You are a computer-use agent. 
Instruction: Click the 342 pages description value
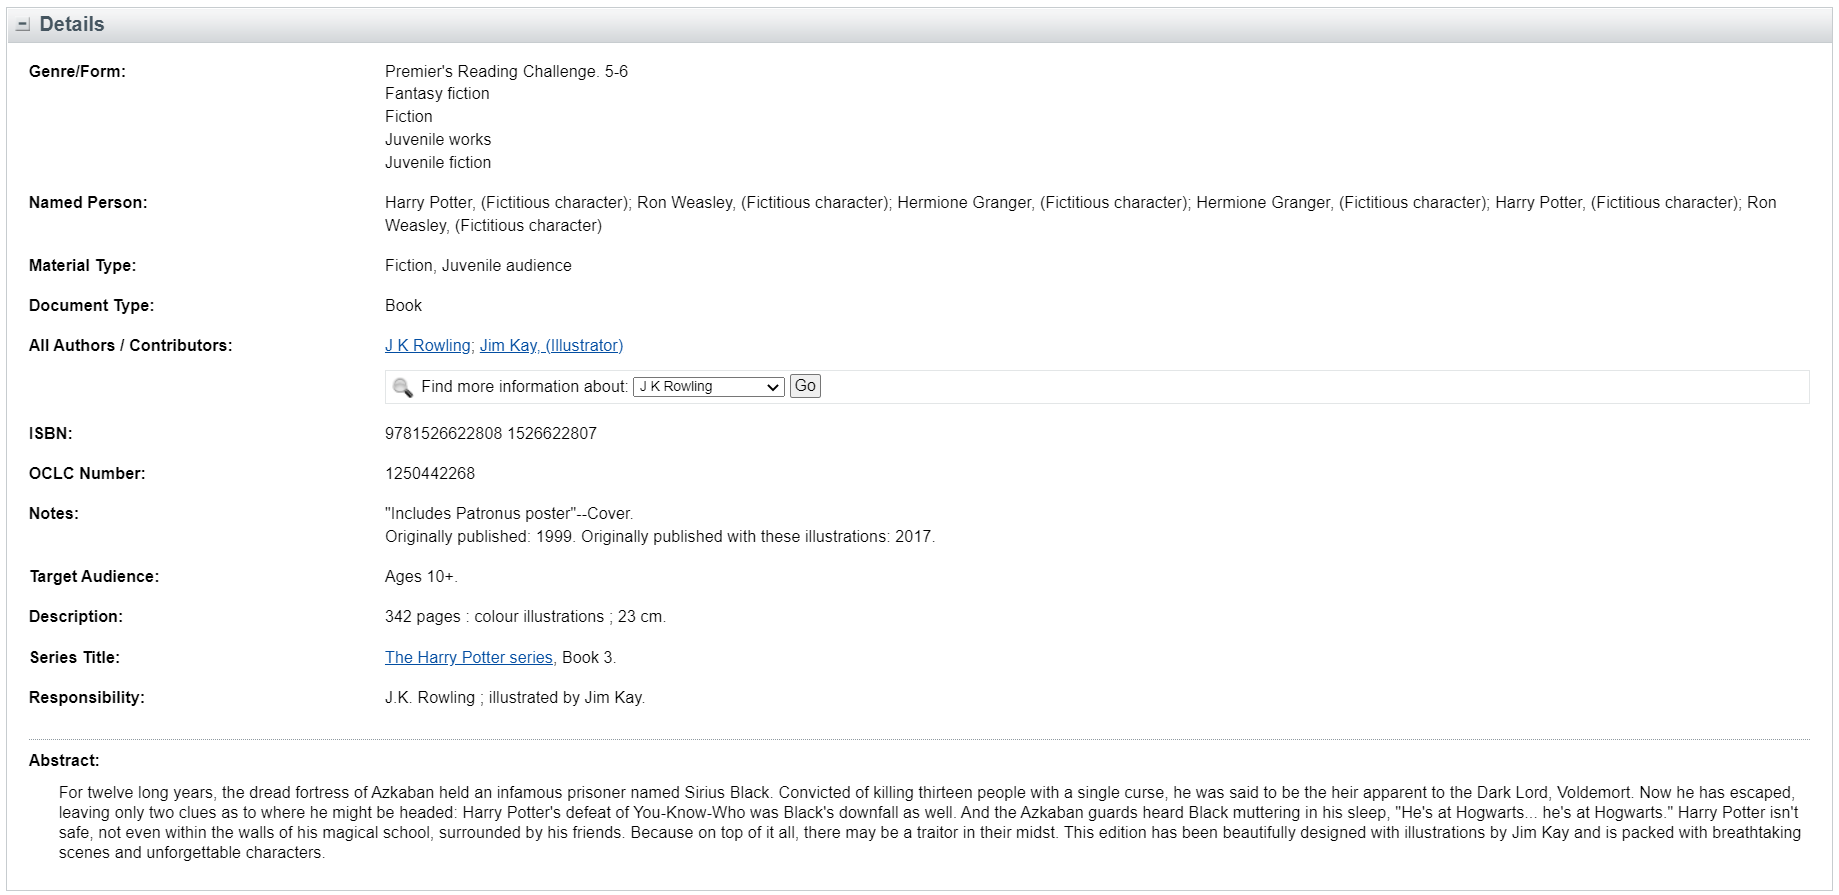(x=525, y=616)
